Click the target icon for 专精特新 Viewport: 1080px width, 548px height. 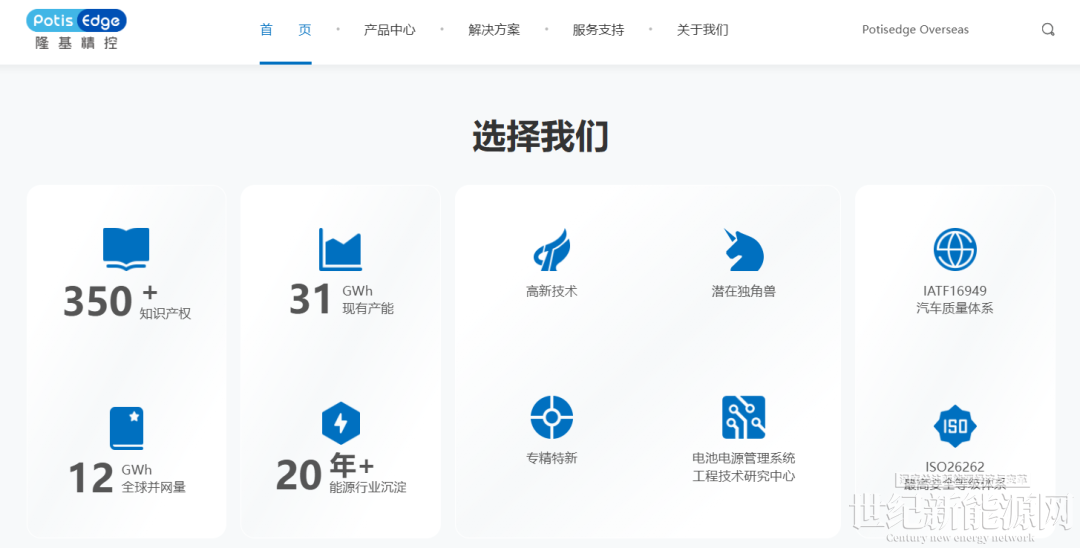tap(552, 418)
